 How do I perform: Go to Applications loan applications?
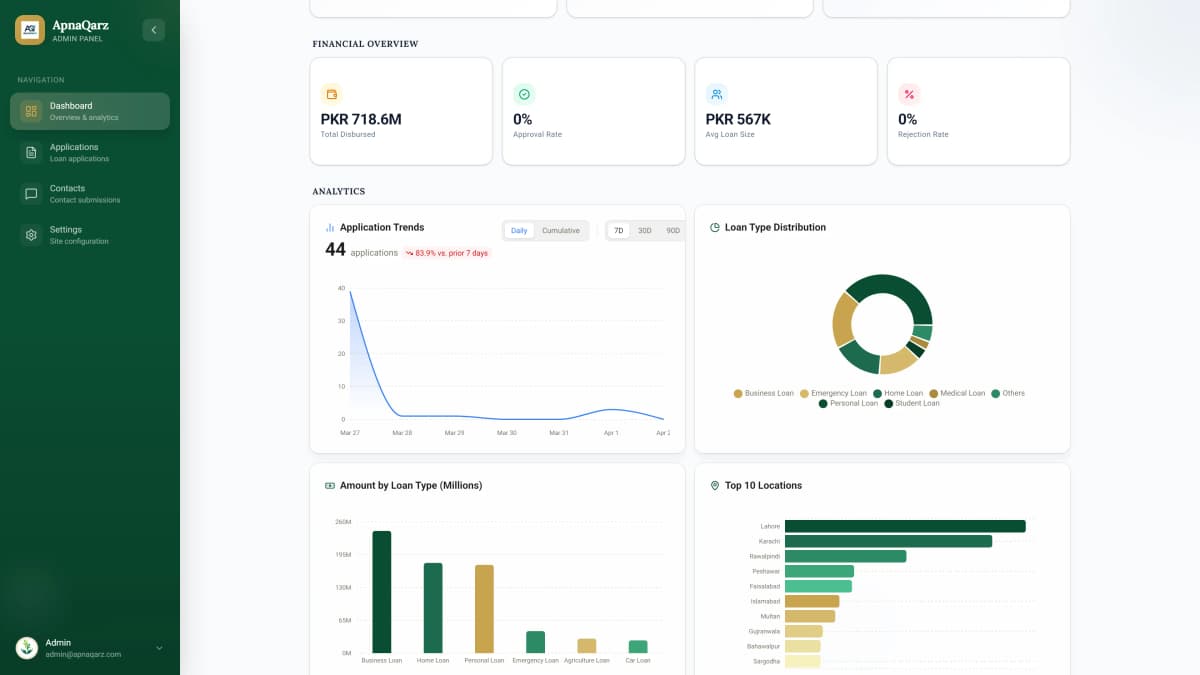[90, 152]
